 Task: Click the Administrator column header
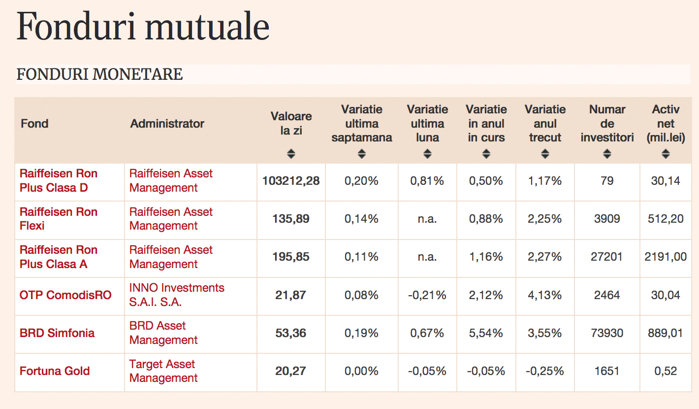pos(167,124)
